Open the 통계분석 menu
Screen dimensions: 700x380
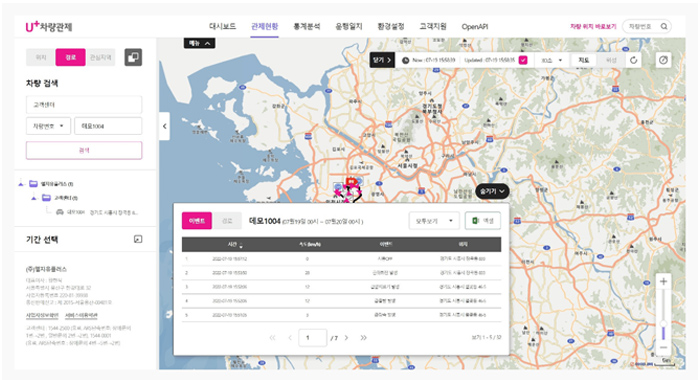click(x=306, y=26)
